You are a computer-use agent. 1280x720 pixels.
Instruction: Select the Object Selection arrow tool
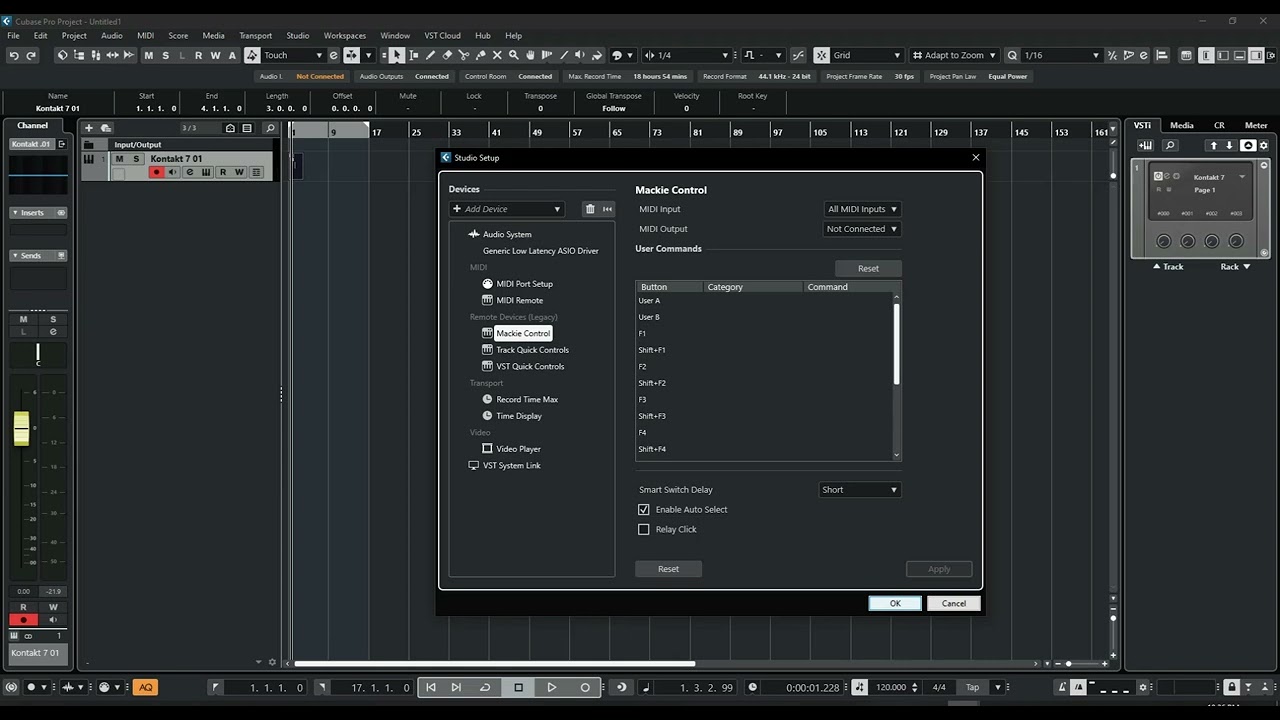click(x=397, y=55)
